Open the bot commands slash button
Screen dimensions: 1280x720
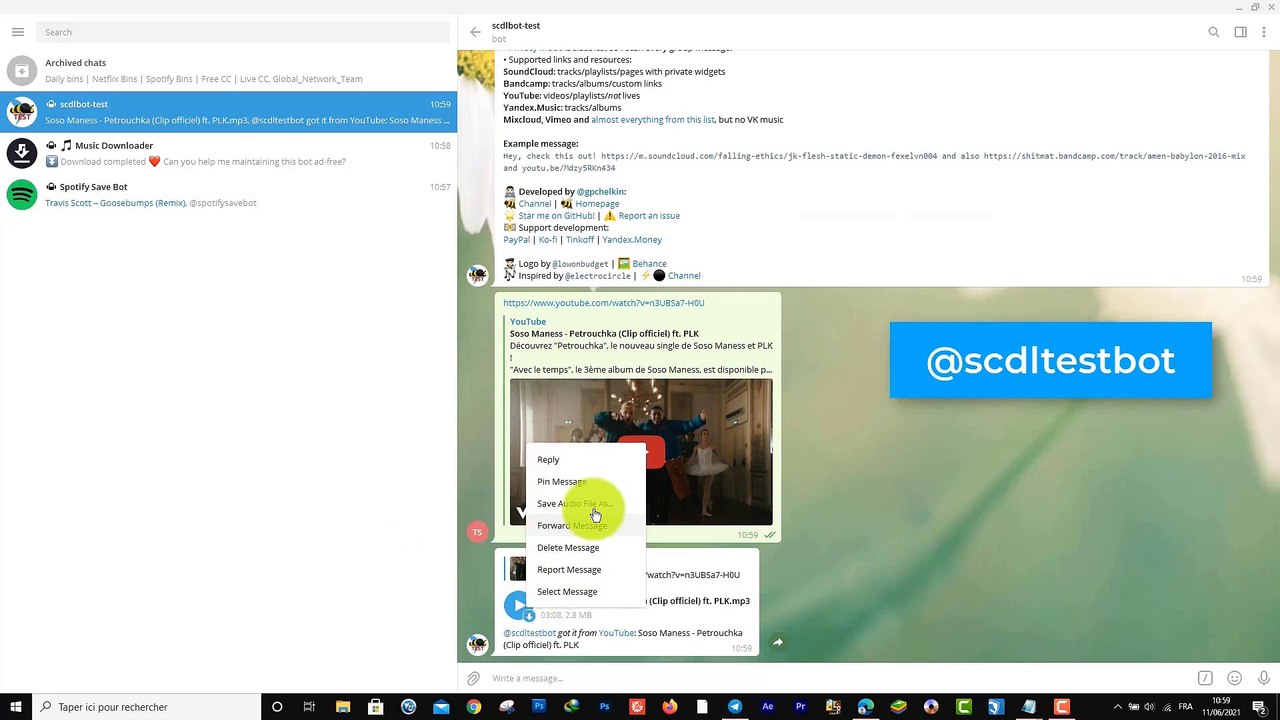[1205, 678]
